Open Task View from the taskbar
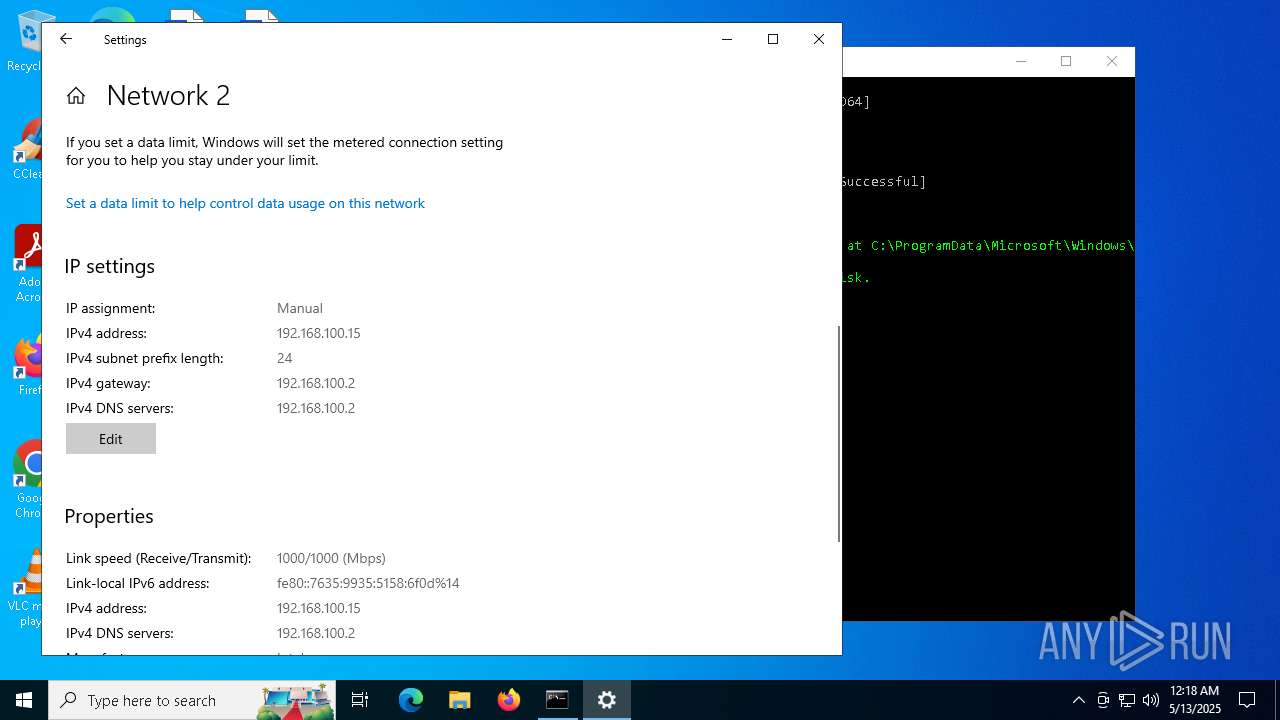Screen dimensions: 1280x720 pyautogui.click(x=360, y=700)
